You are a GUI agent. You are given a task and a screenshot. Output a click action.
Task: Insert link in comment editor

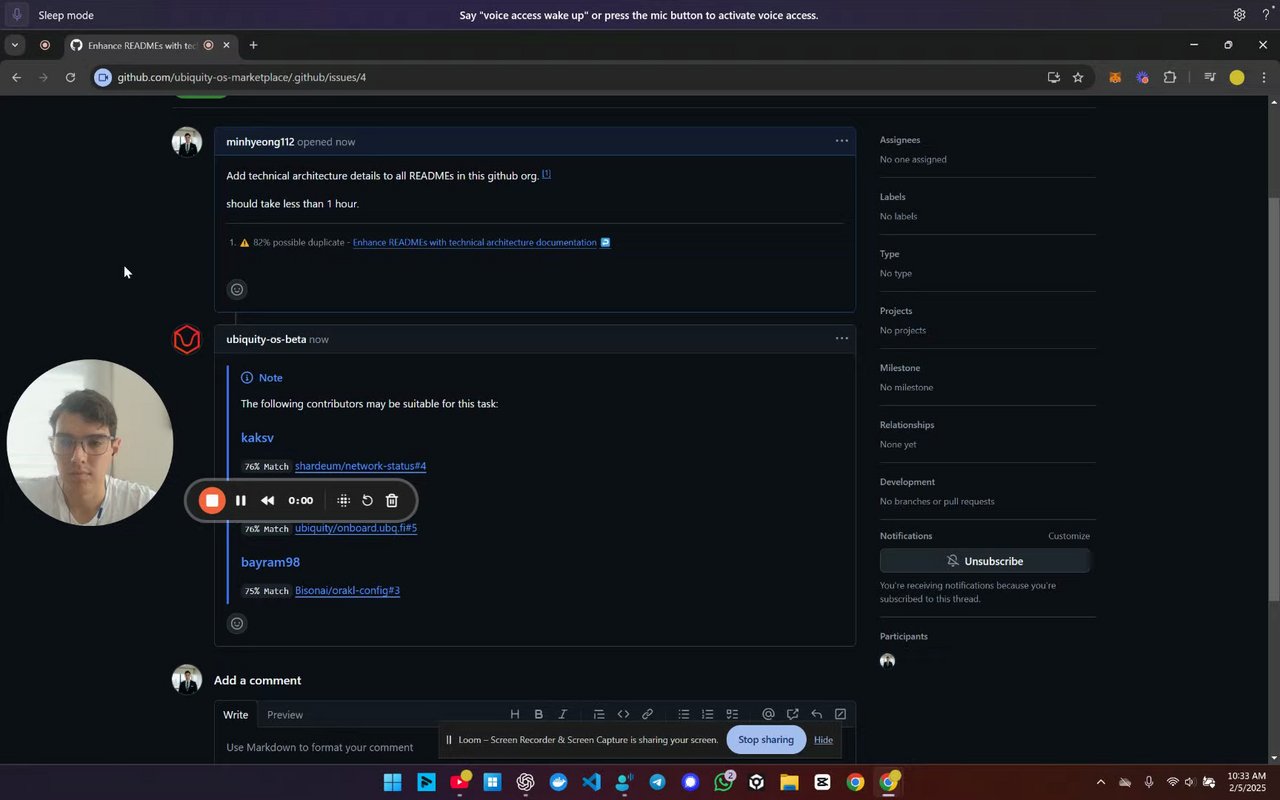coord(647,714)
